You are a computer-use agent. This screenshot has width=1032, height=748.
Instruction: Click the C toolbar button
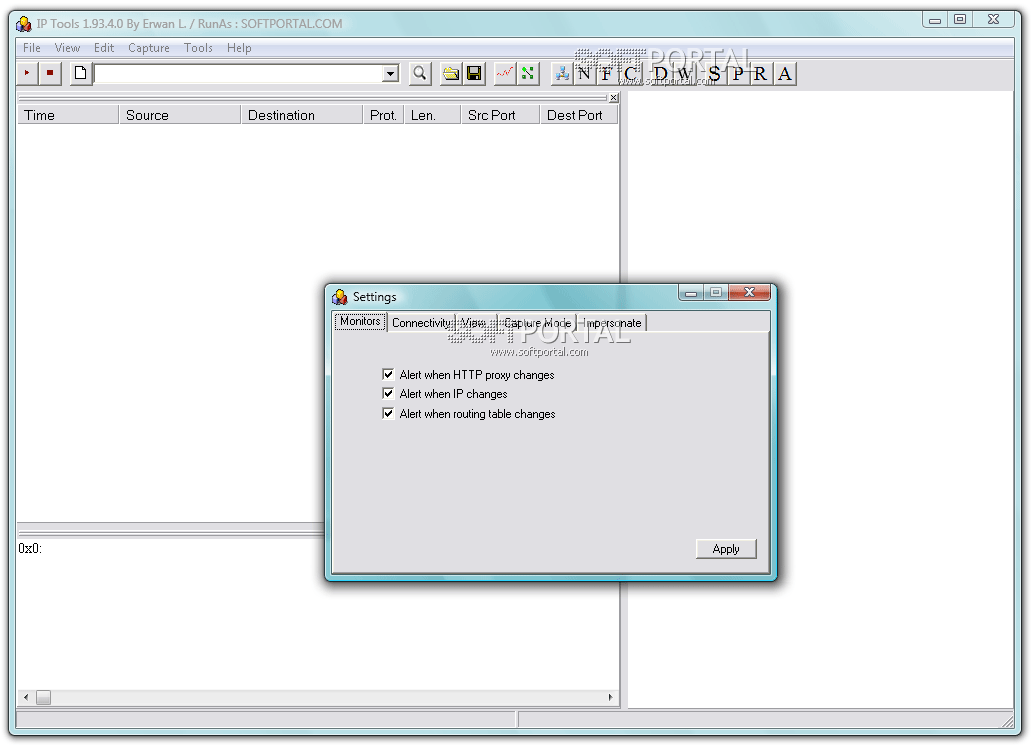(630, 73)
